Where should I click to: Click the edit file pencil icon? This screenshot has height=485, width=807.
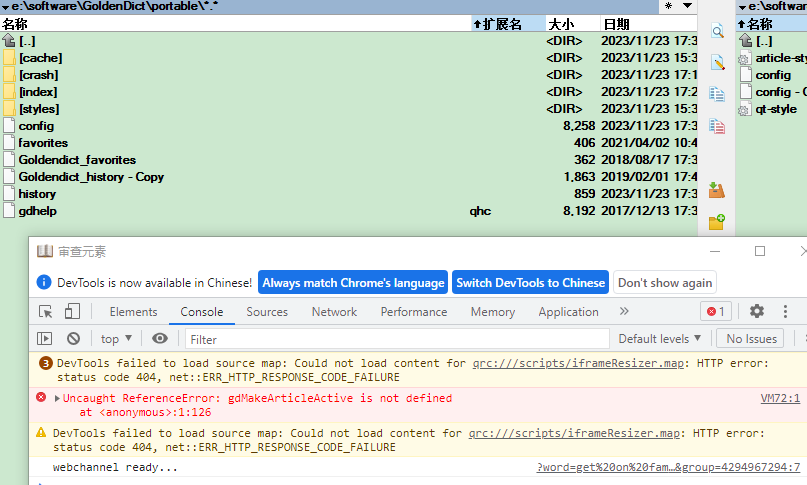[717, 62]
